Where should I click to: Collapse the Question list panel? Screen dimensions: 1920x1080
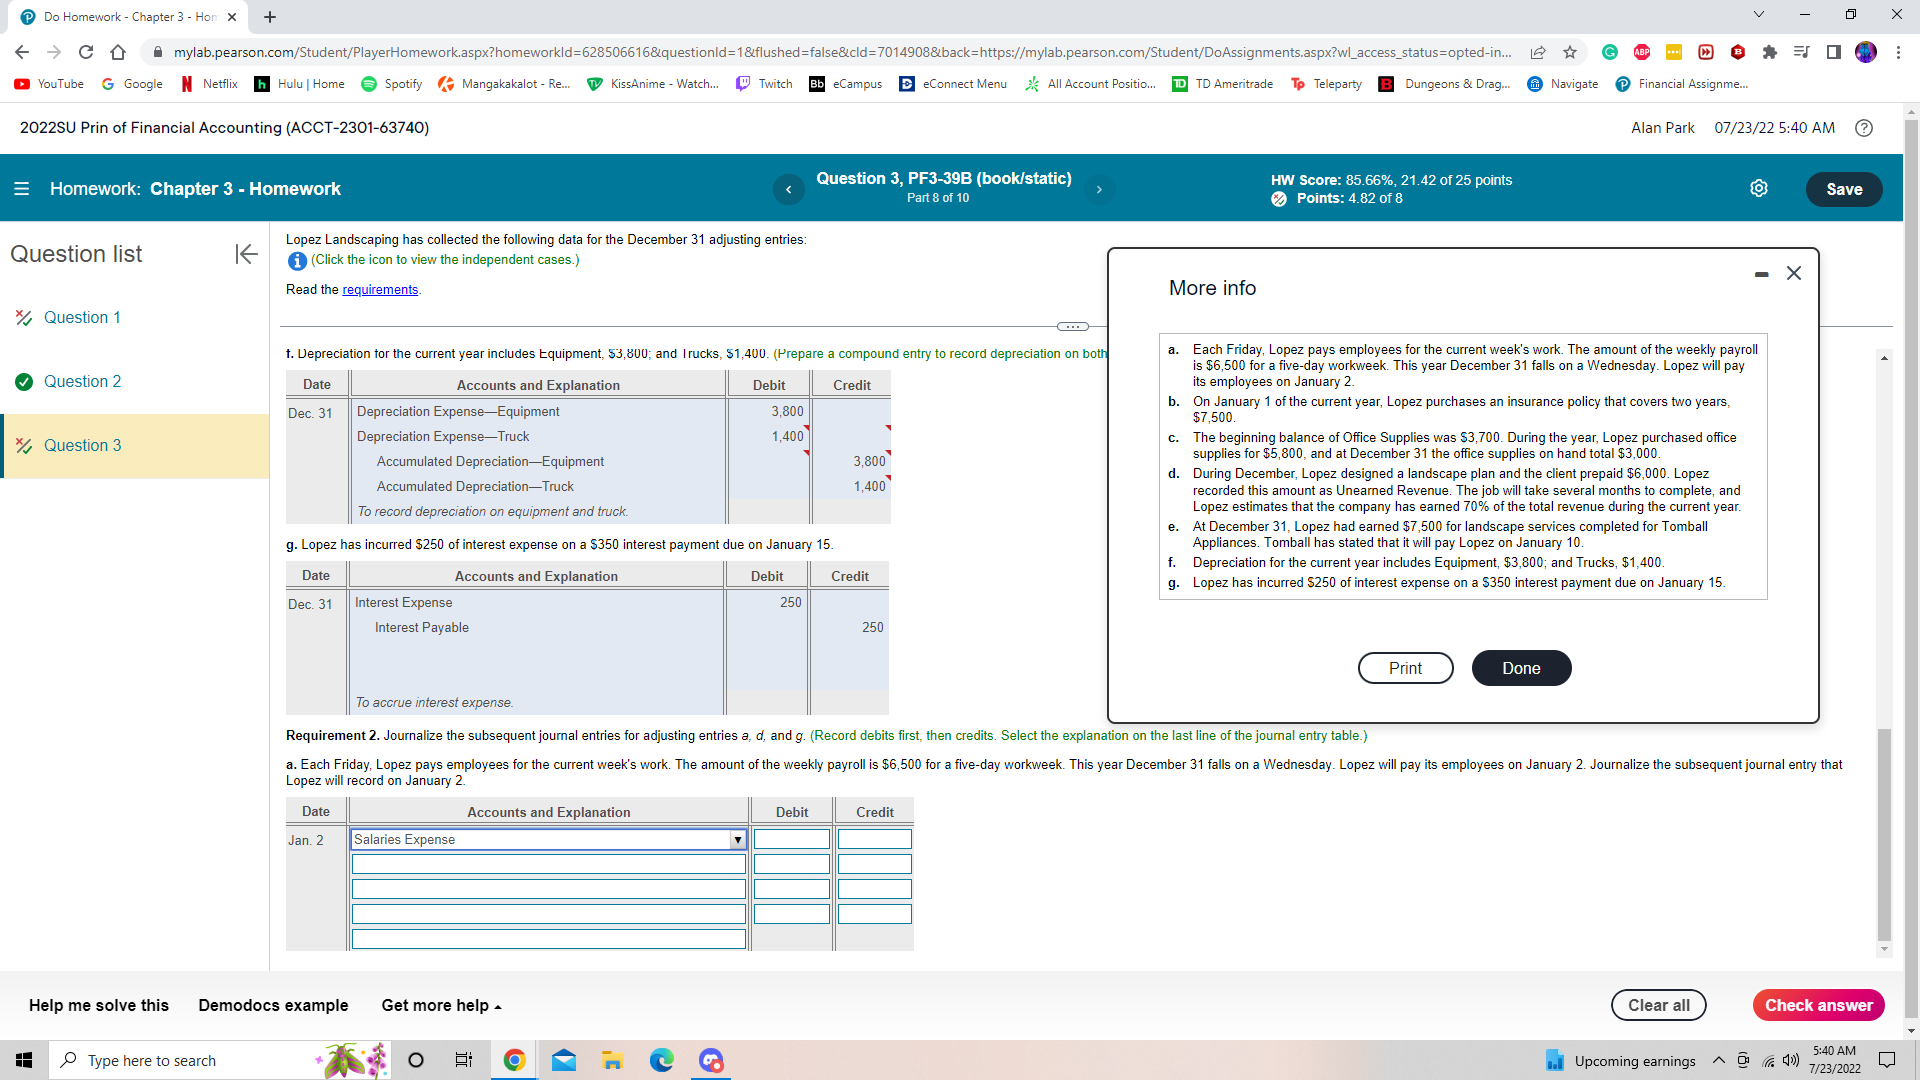[246, 254]
